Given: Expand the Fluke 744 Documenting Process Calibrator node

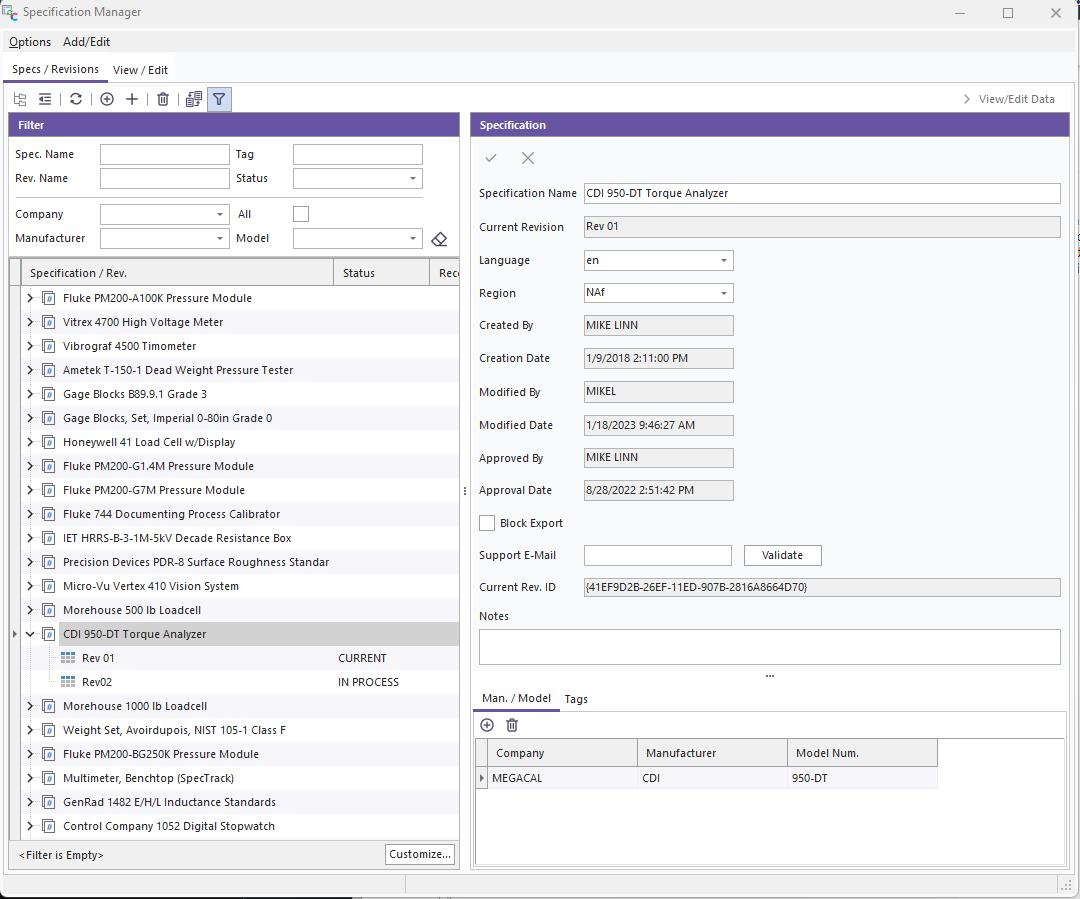Looking at the screenshot, I should [30, 514].
